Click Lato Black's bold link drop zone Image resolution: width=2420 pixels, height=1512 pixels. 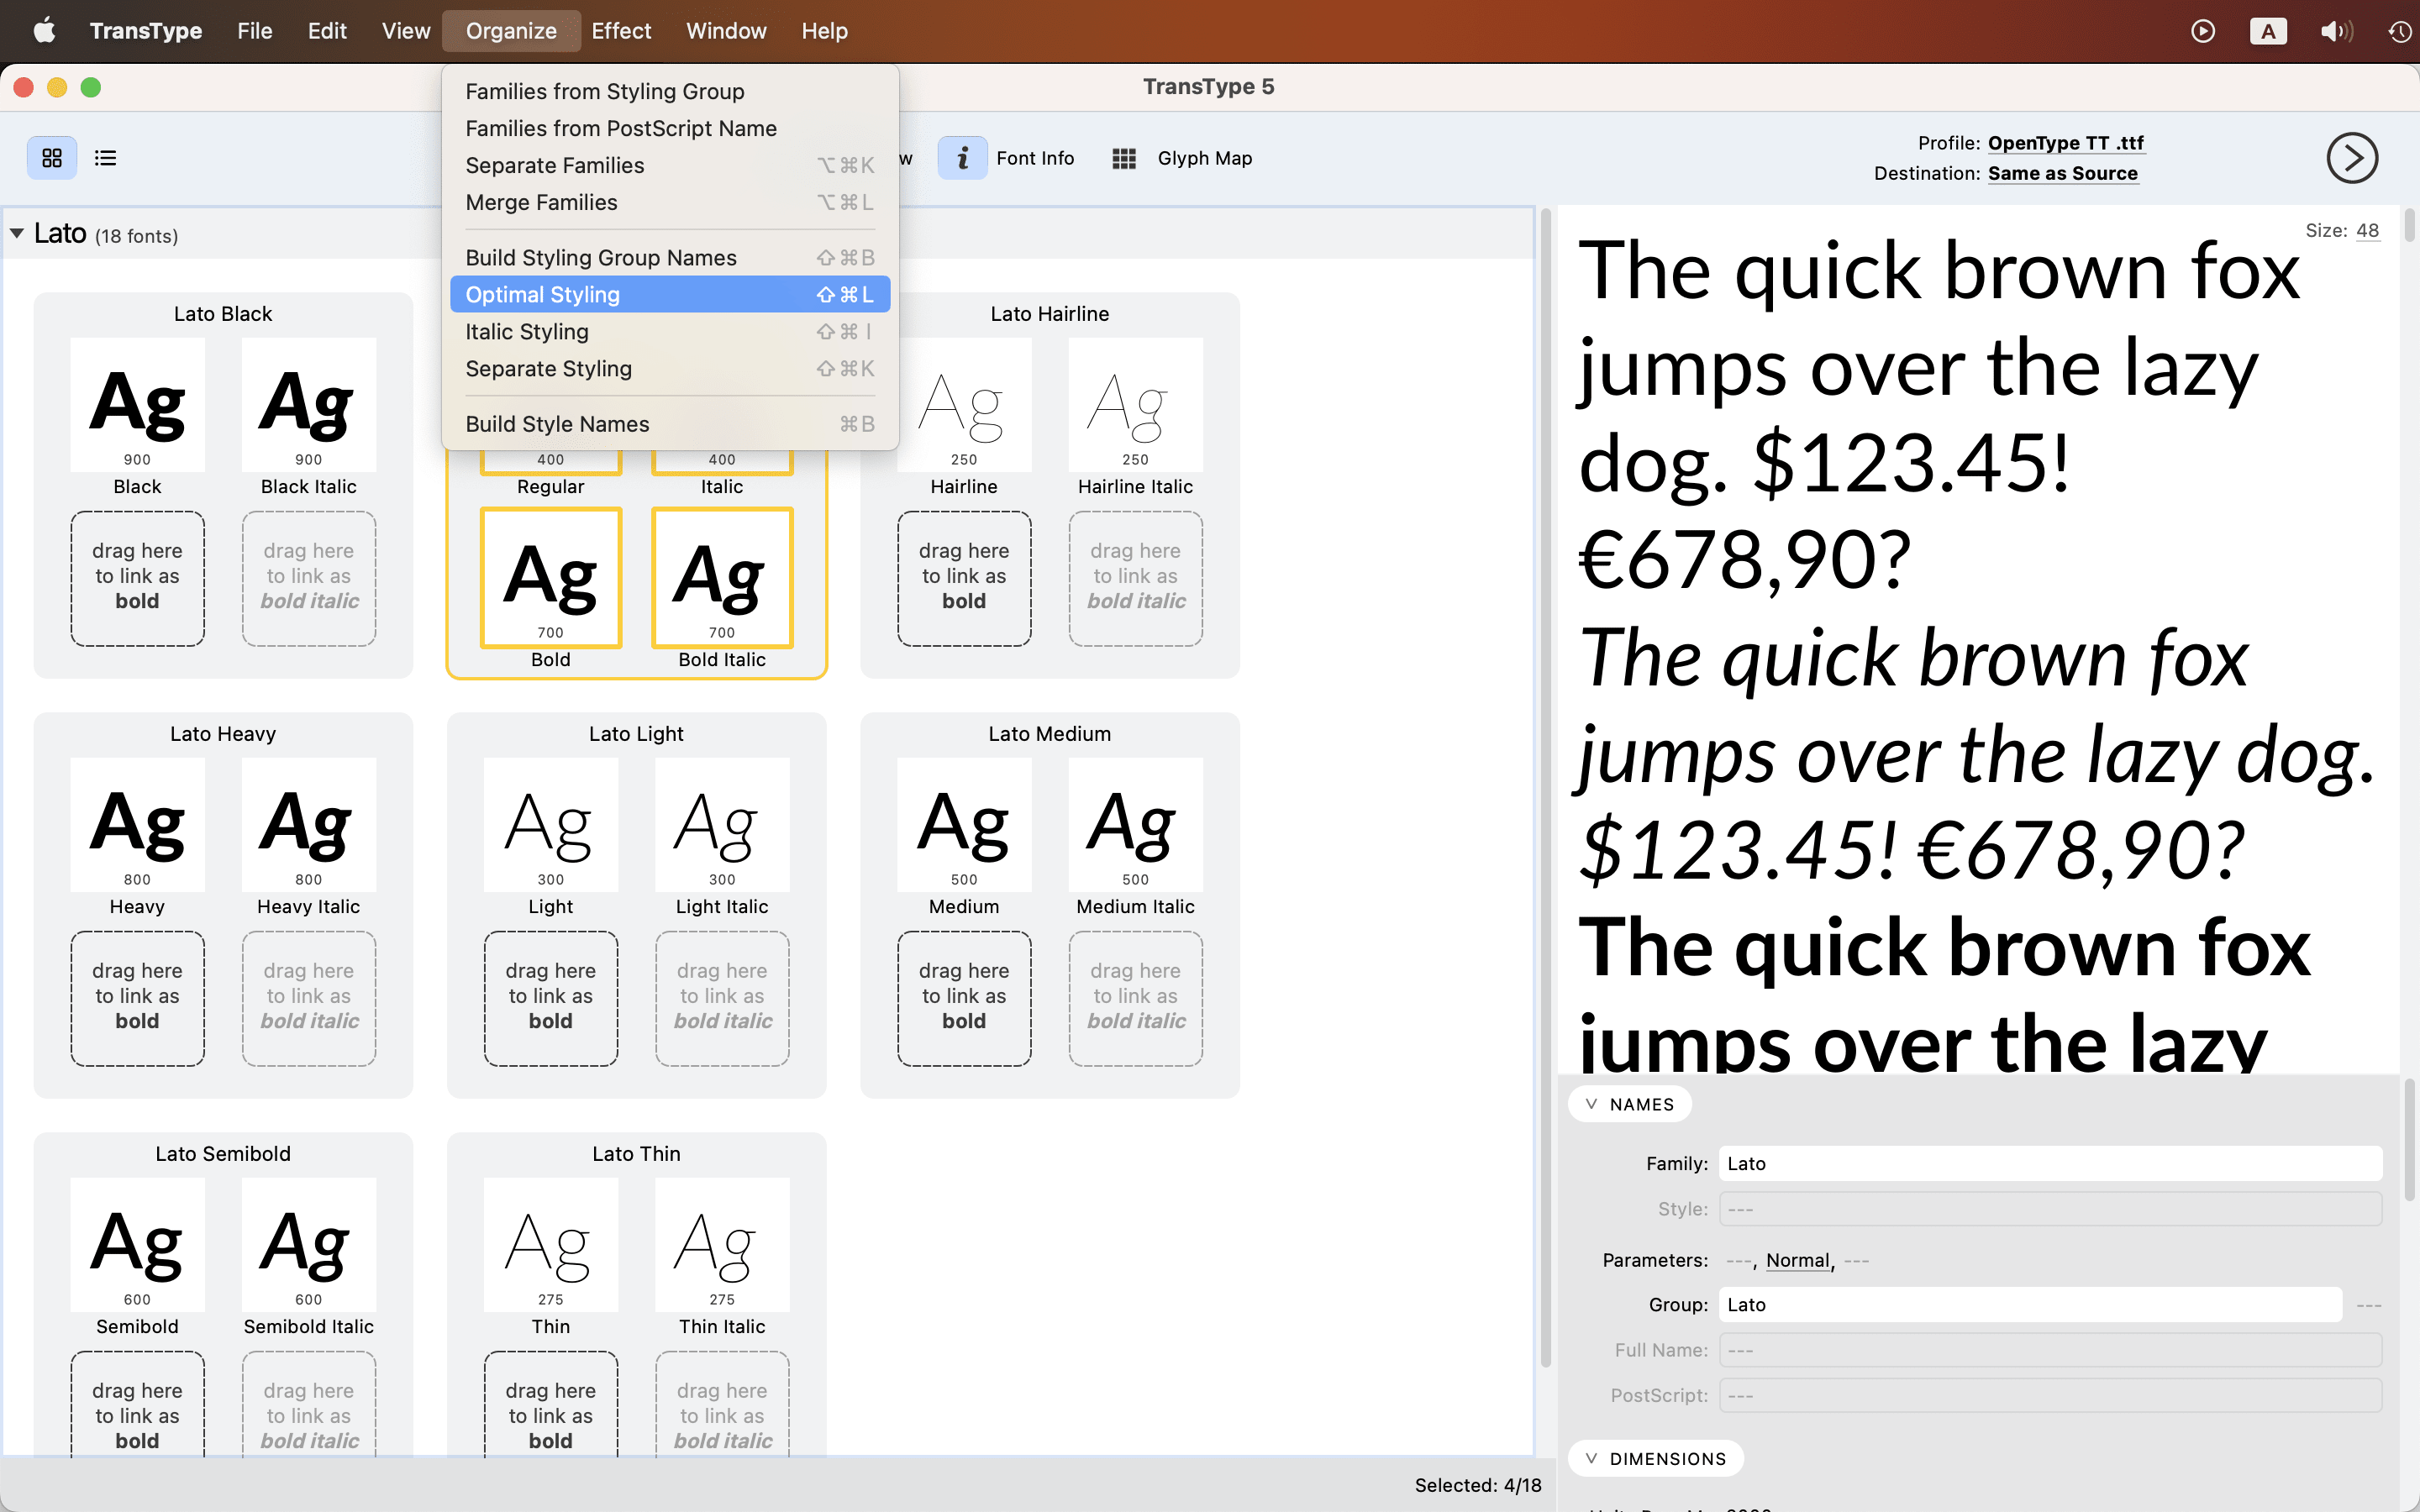pos(137,578)
